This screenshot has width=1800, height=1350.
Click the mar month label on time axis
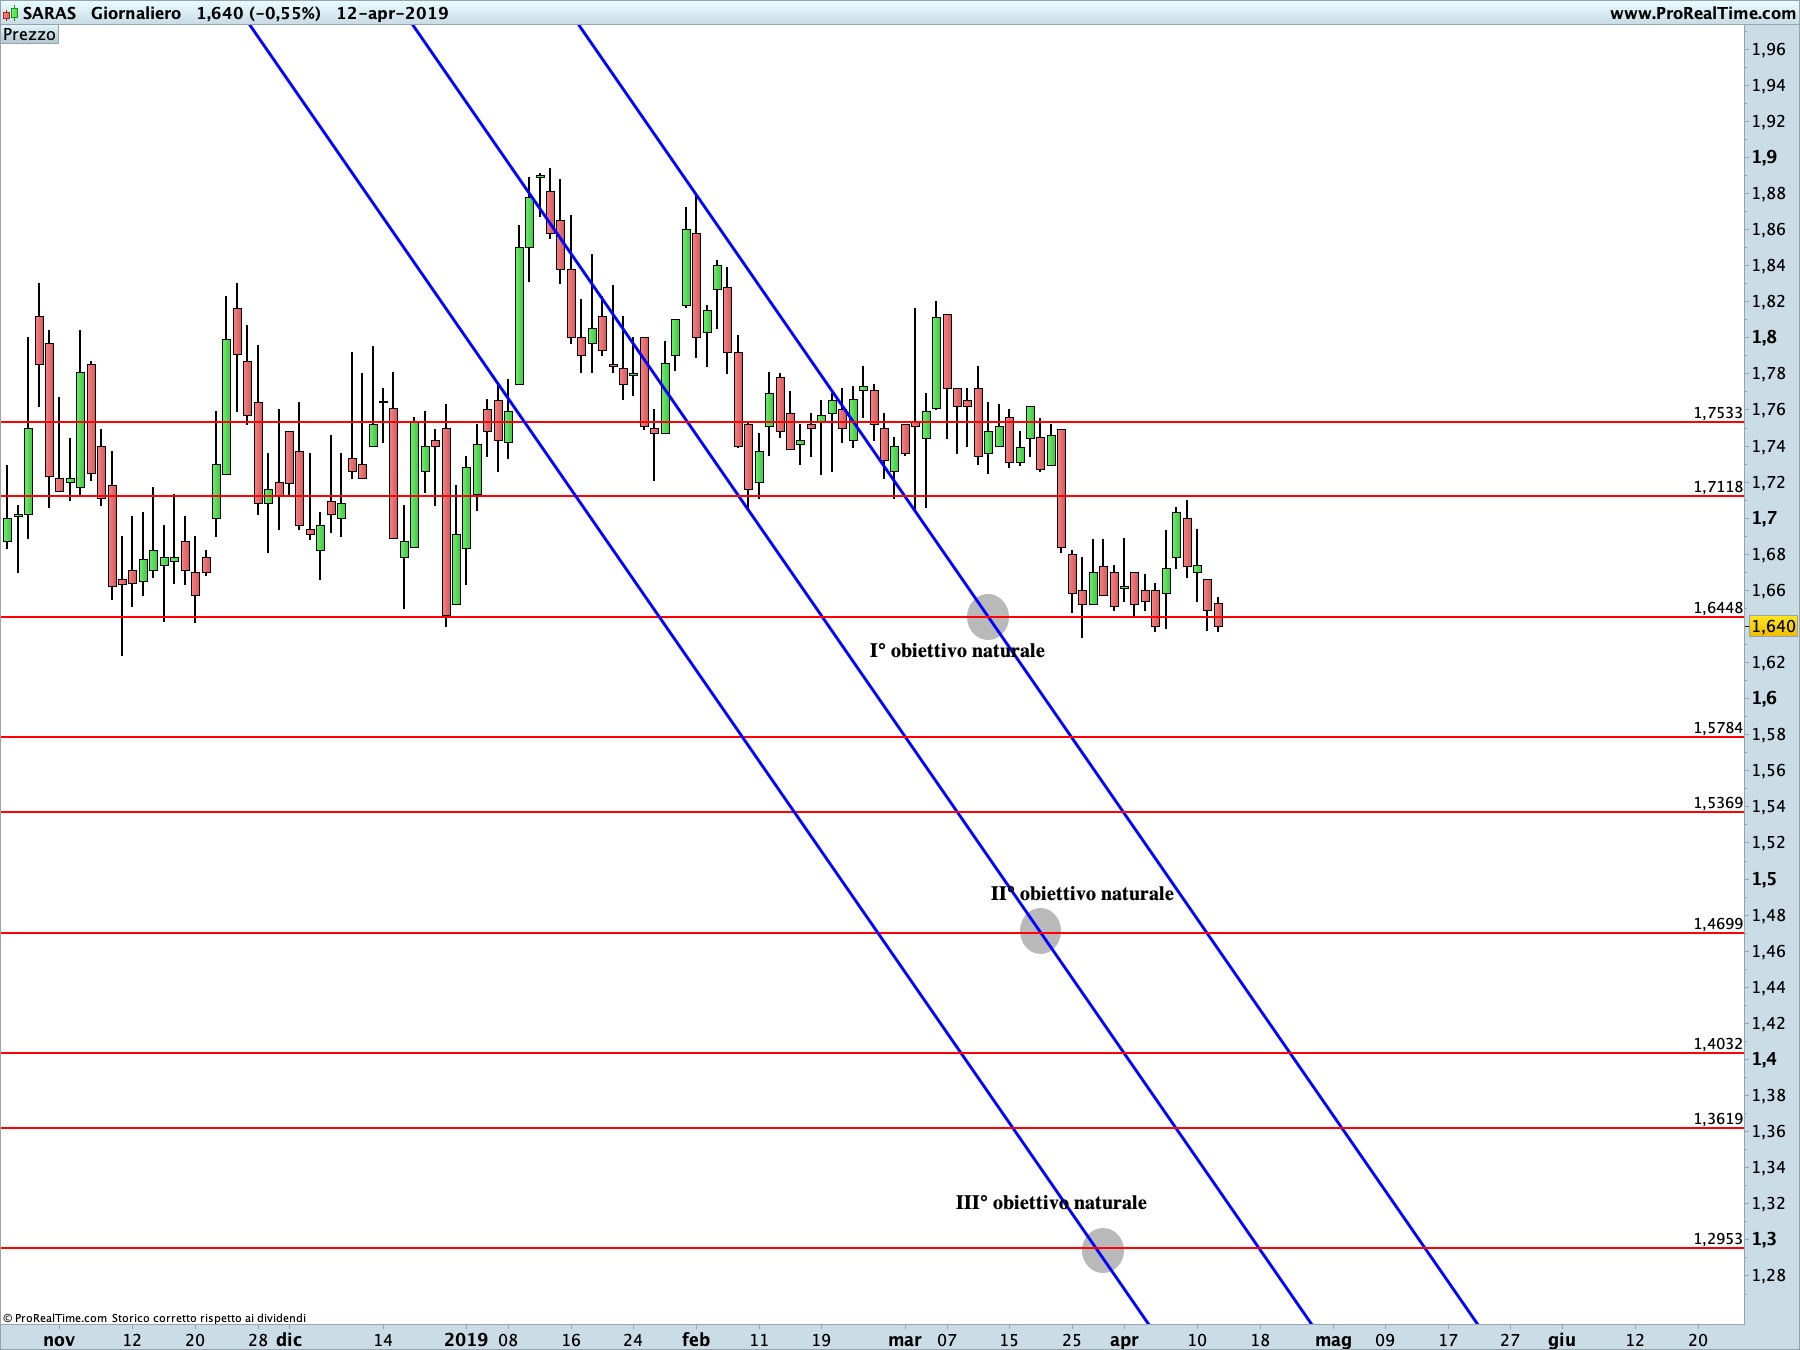pyautogui.click(x=905, y=1339)
